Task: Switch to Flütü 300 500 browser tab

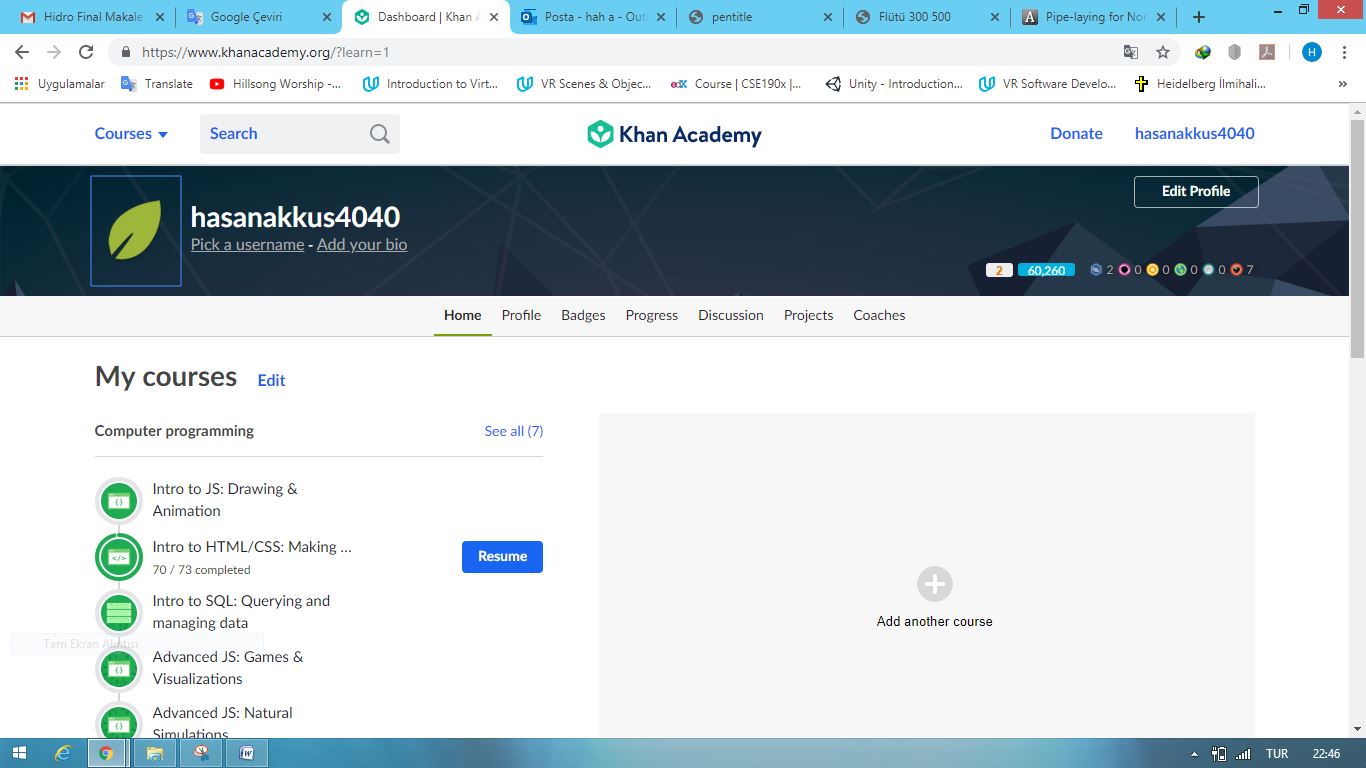Action: coord(927,17)
